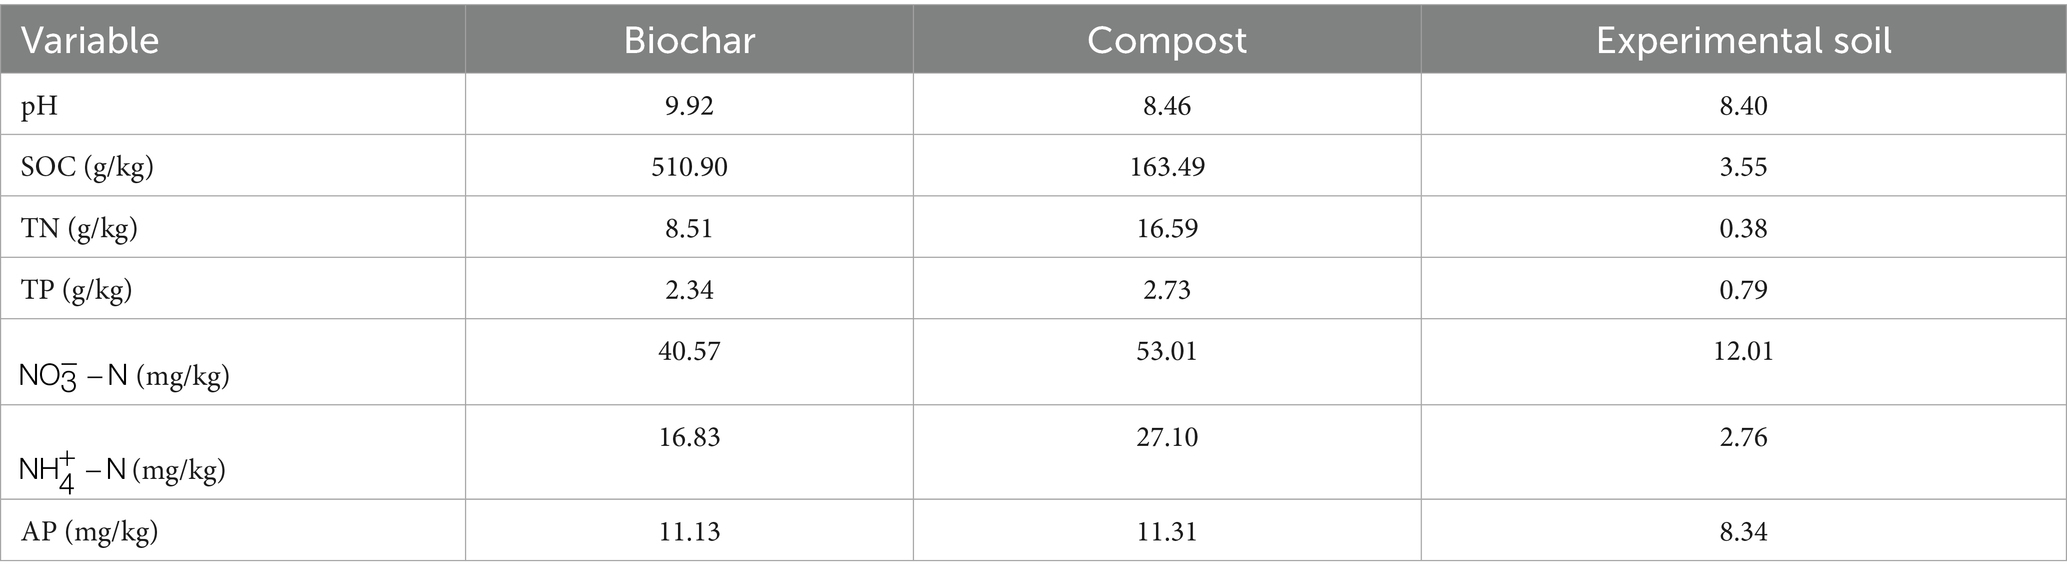
Task: Select the Compost column header
Action: point(1166,40)
